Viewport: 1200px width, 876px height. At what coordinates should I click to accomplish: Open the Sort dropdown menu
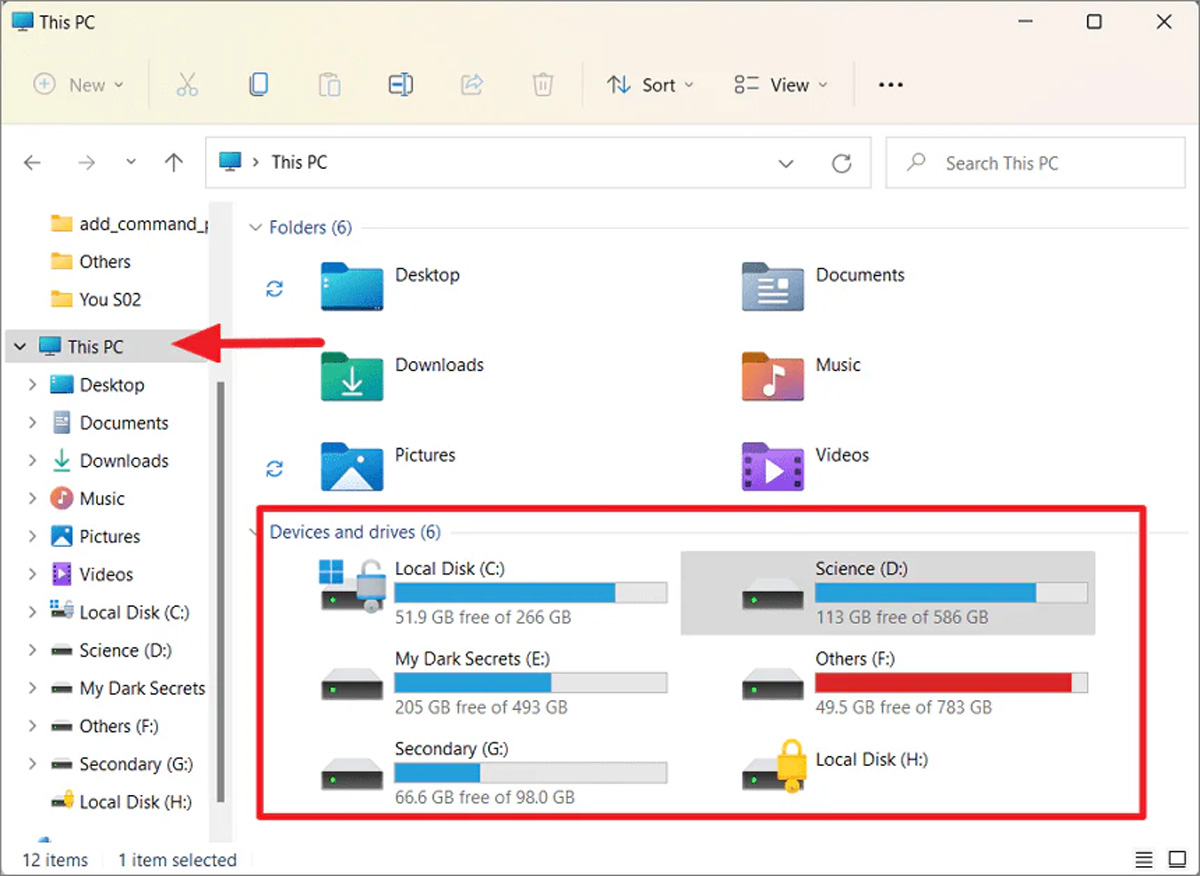click(650, 85)
